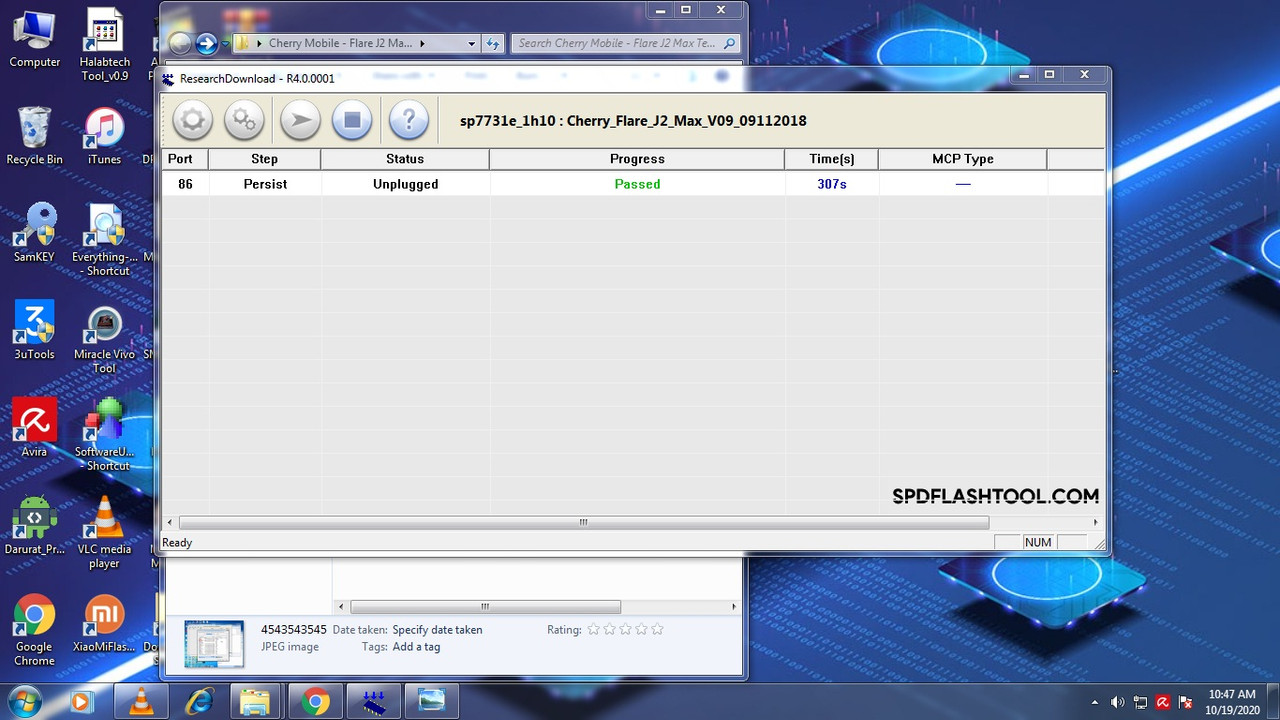1280x720 pixels.
Task: Click ResearchDownload horizontal scrollbar thumb
Action: (583, 522)
